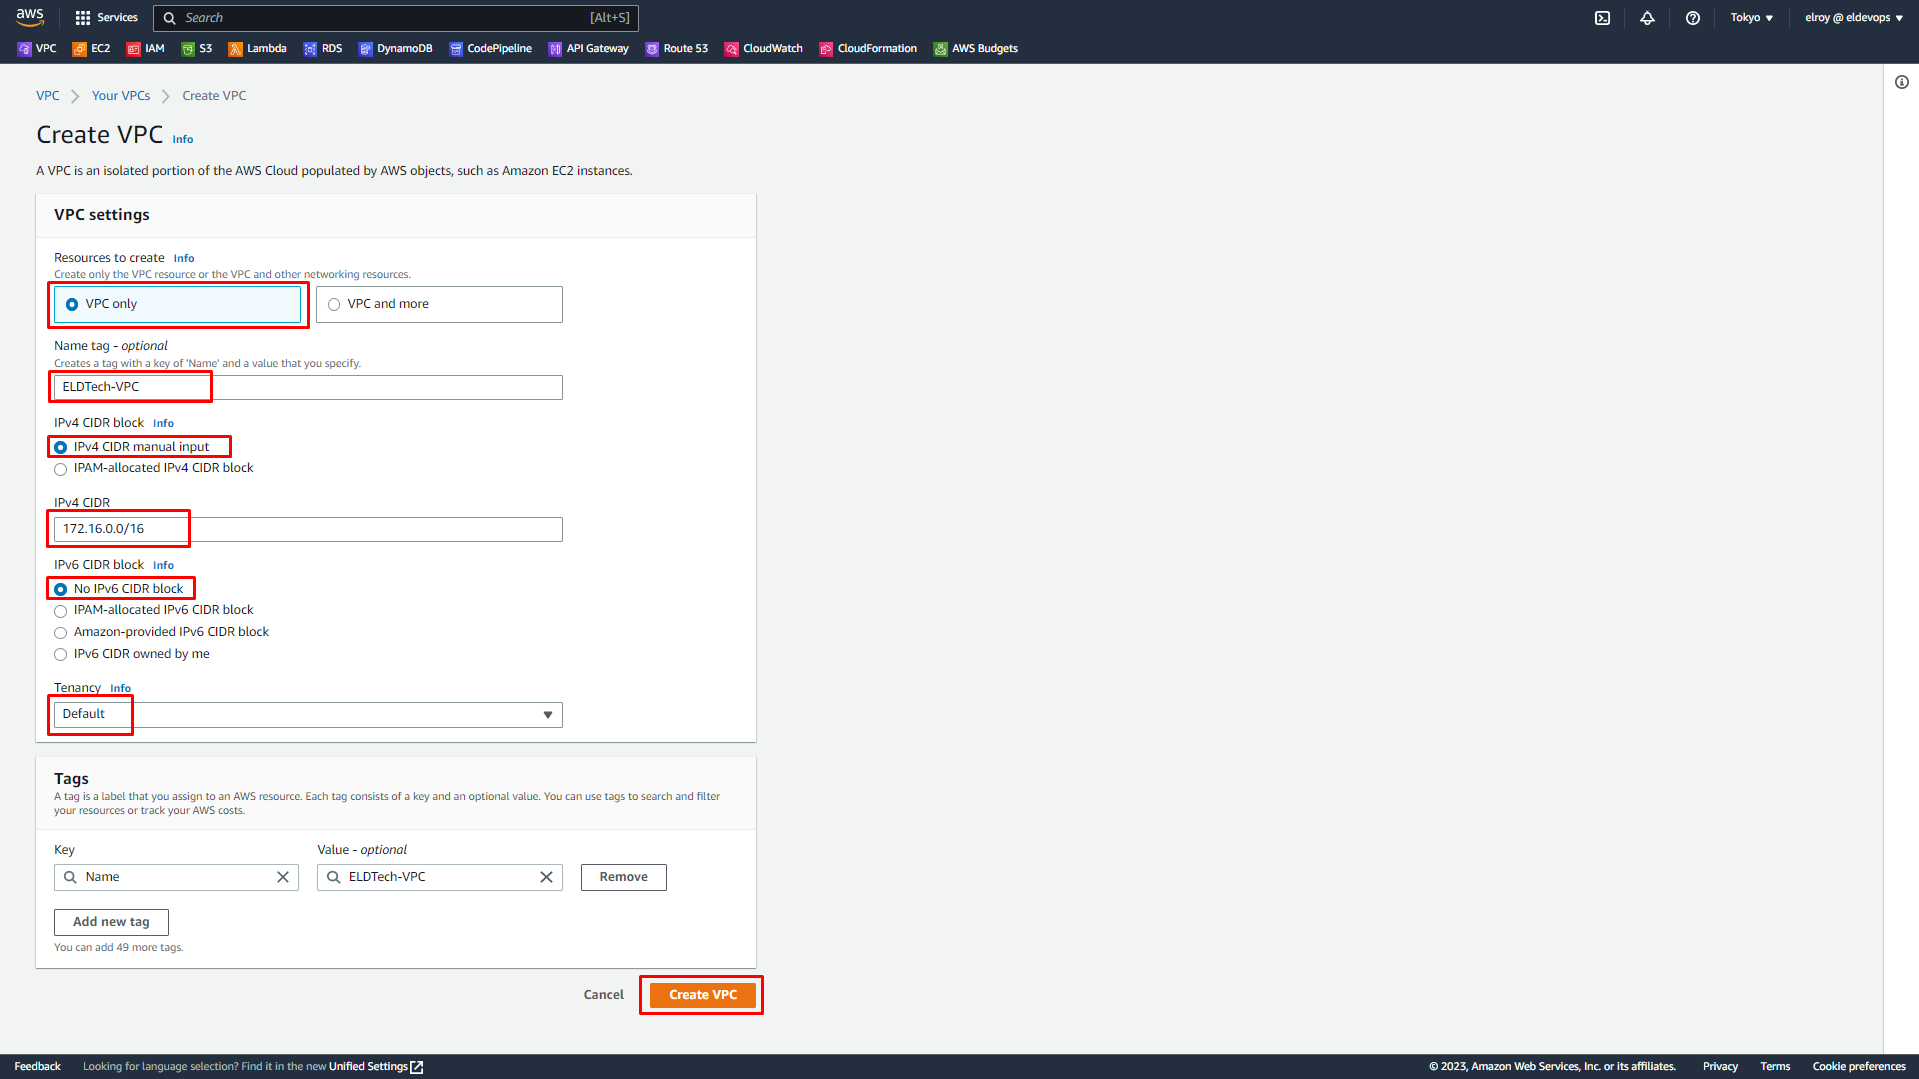The width and height of the screenshot is (1919, 1079).
Task: Open the Tokyo region selector
Action: coord(1751,18)
